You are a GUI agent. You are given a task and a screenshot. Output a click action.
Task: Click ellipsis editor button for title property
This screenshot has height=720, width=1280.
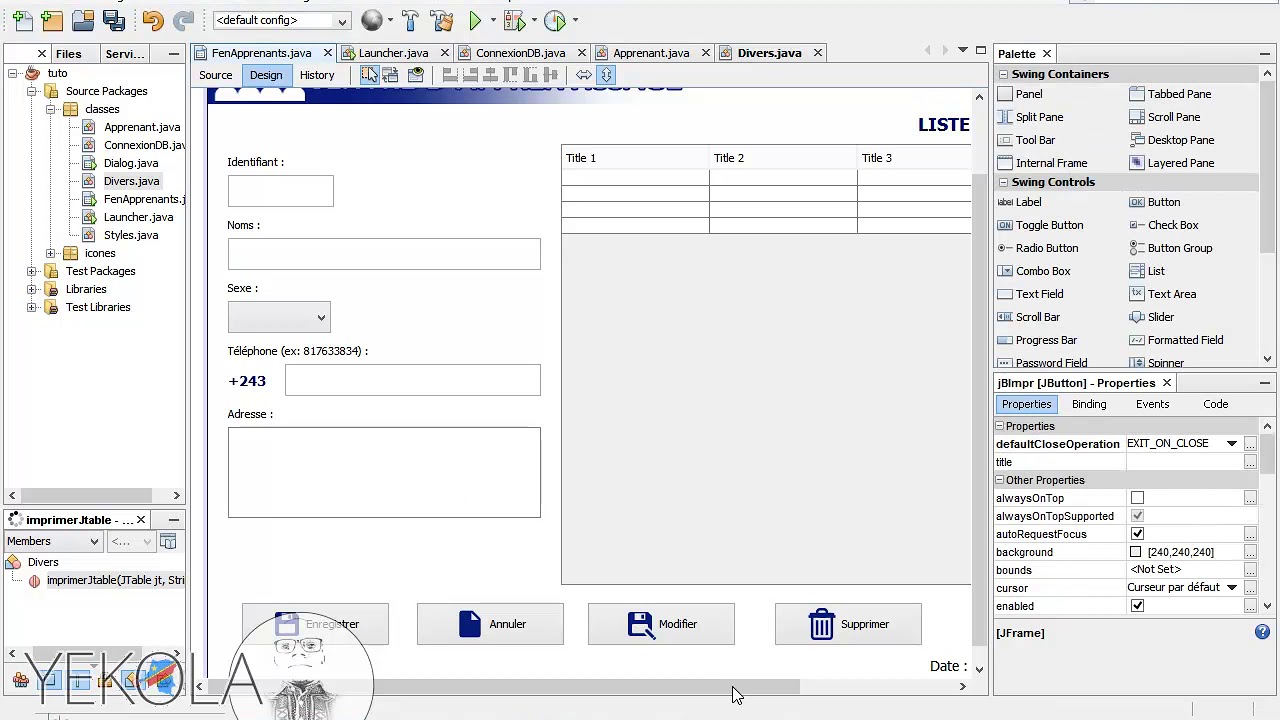click(1250, 462)
